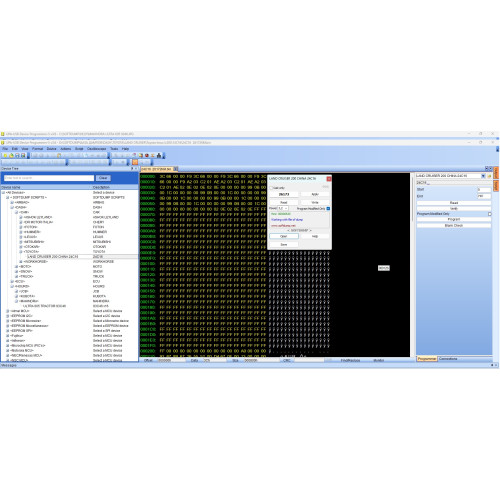Toggle Program Modified Only checkbox in dialog
Viewport: 500px width, 500px height.
point(328,208)
